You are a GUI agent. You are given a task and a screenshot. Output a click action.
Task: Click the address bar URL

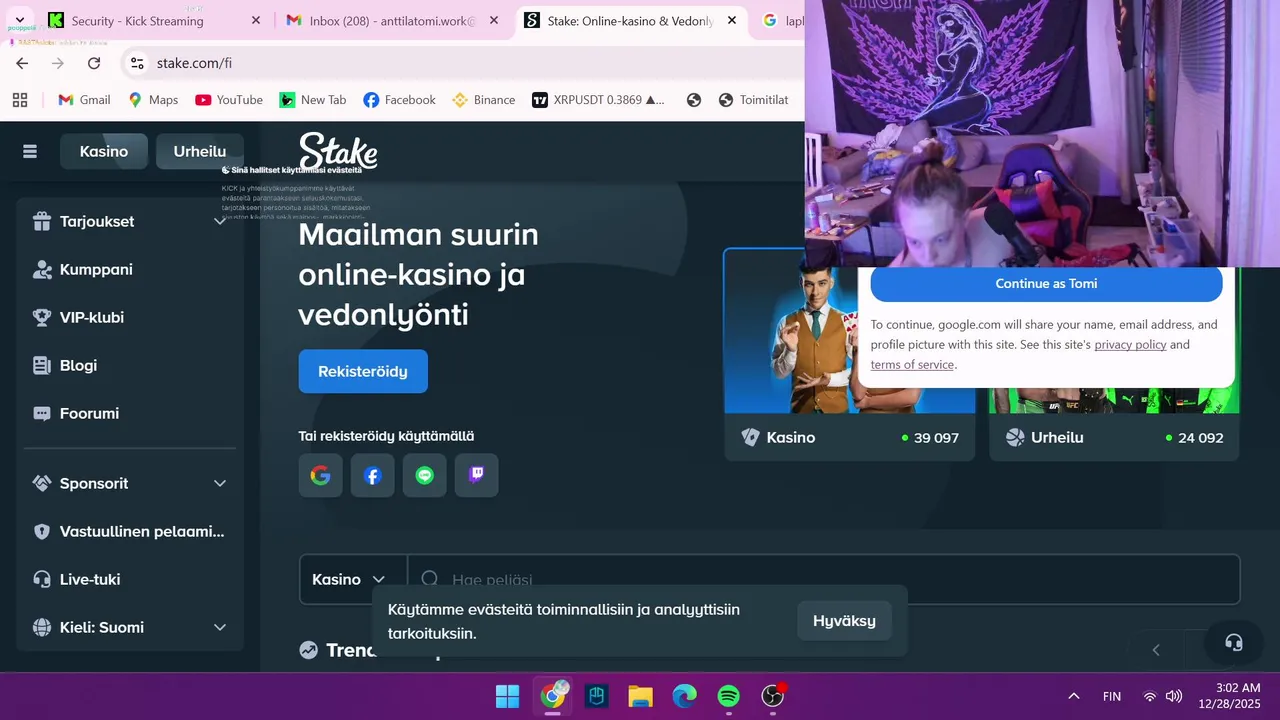tap(194, 63)
